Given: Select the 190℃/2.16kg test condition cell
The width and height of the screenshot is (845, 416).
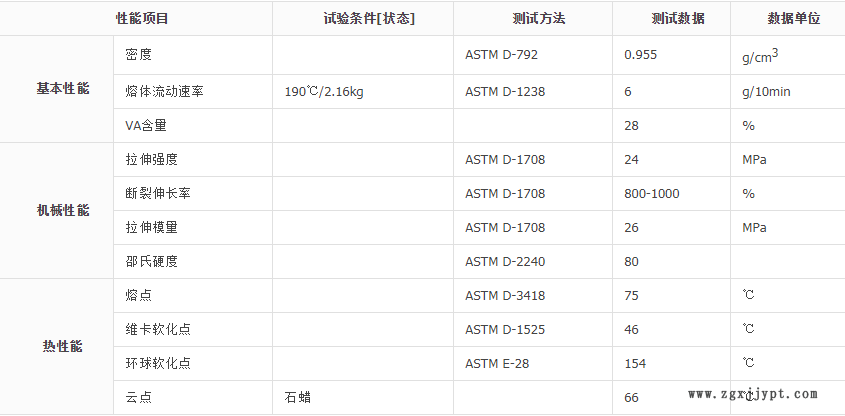Looking at the screenshot, I should click(324, 92).
